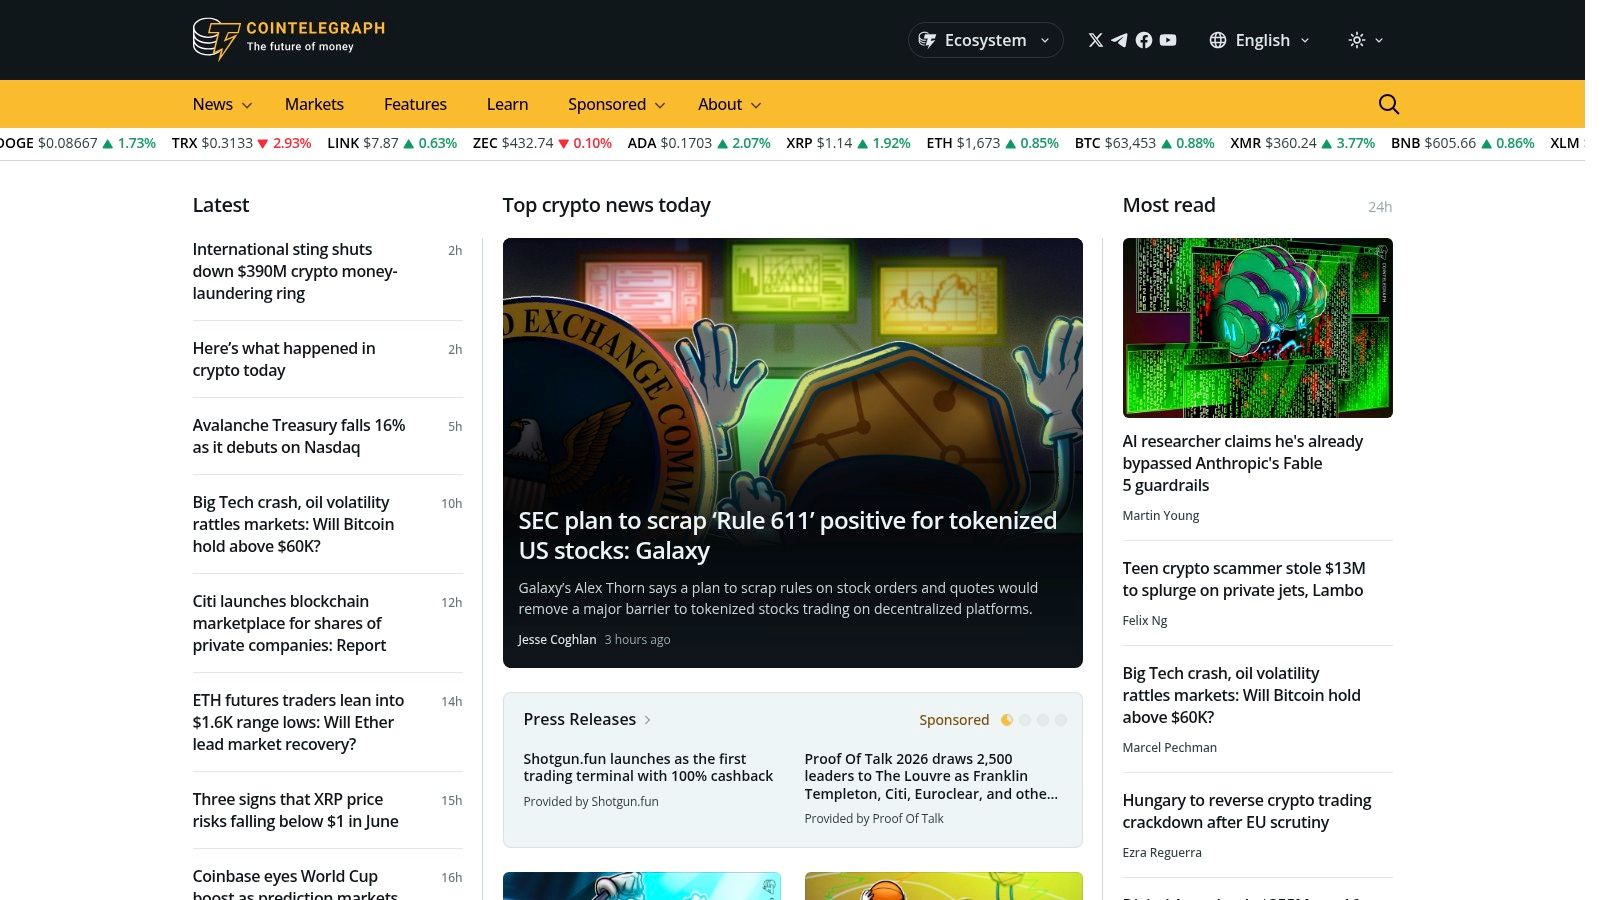Click the ZEC $432.74 ticker
The image size is (1600, 900).
tap(542, 143)
